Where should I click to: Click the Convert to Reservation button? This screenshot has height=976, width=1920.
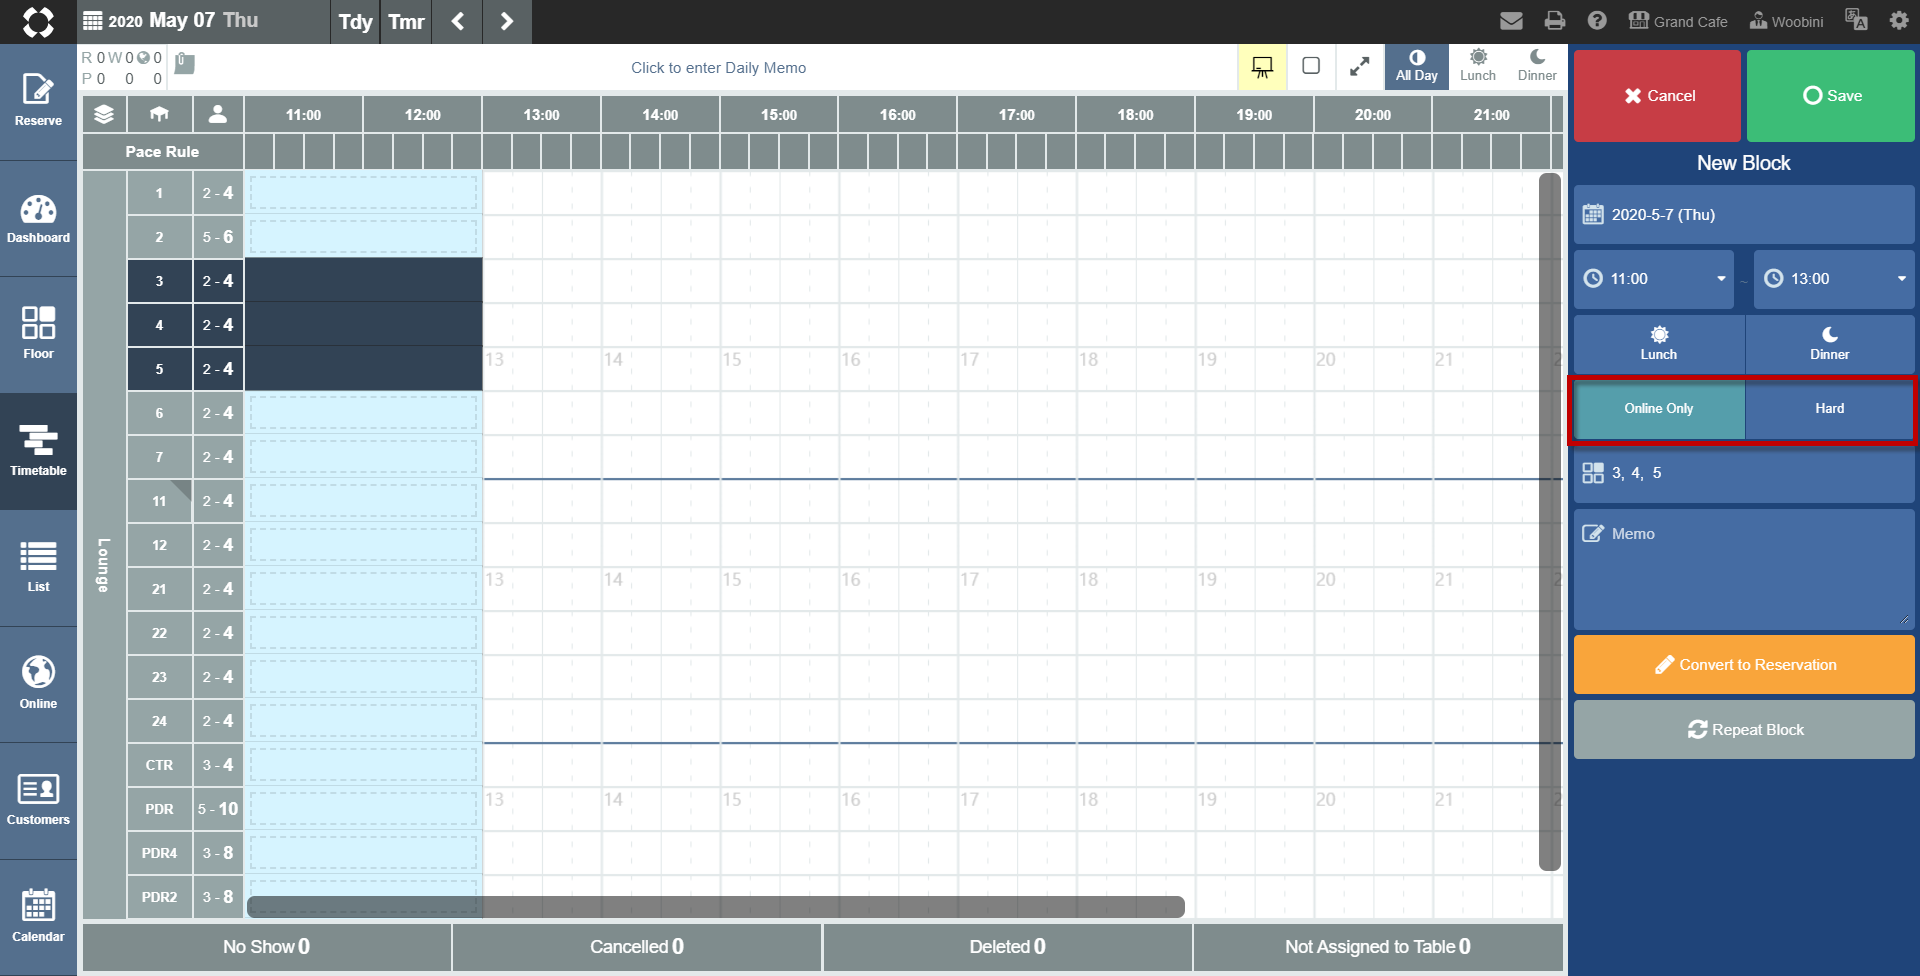click(1744, 665)
